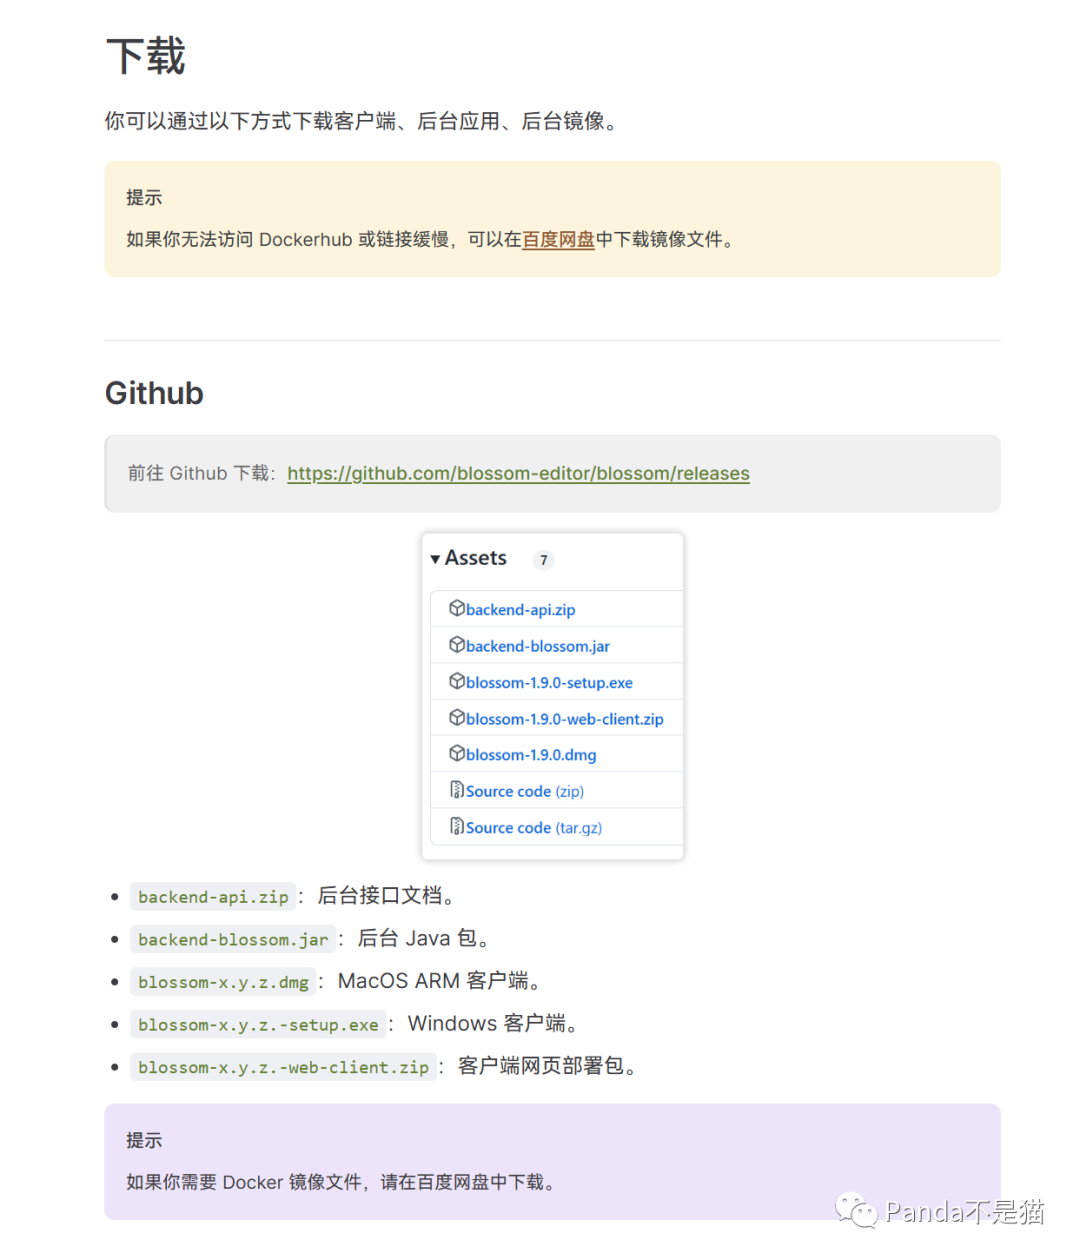Click the backend-blossom.jar code label in the bullet list

(x=233, y=939)
